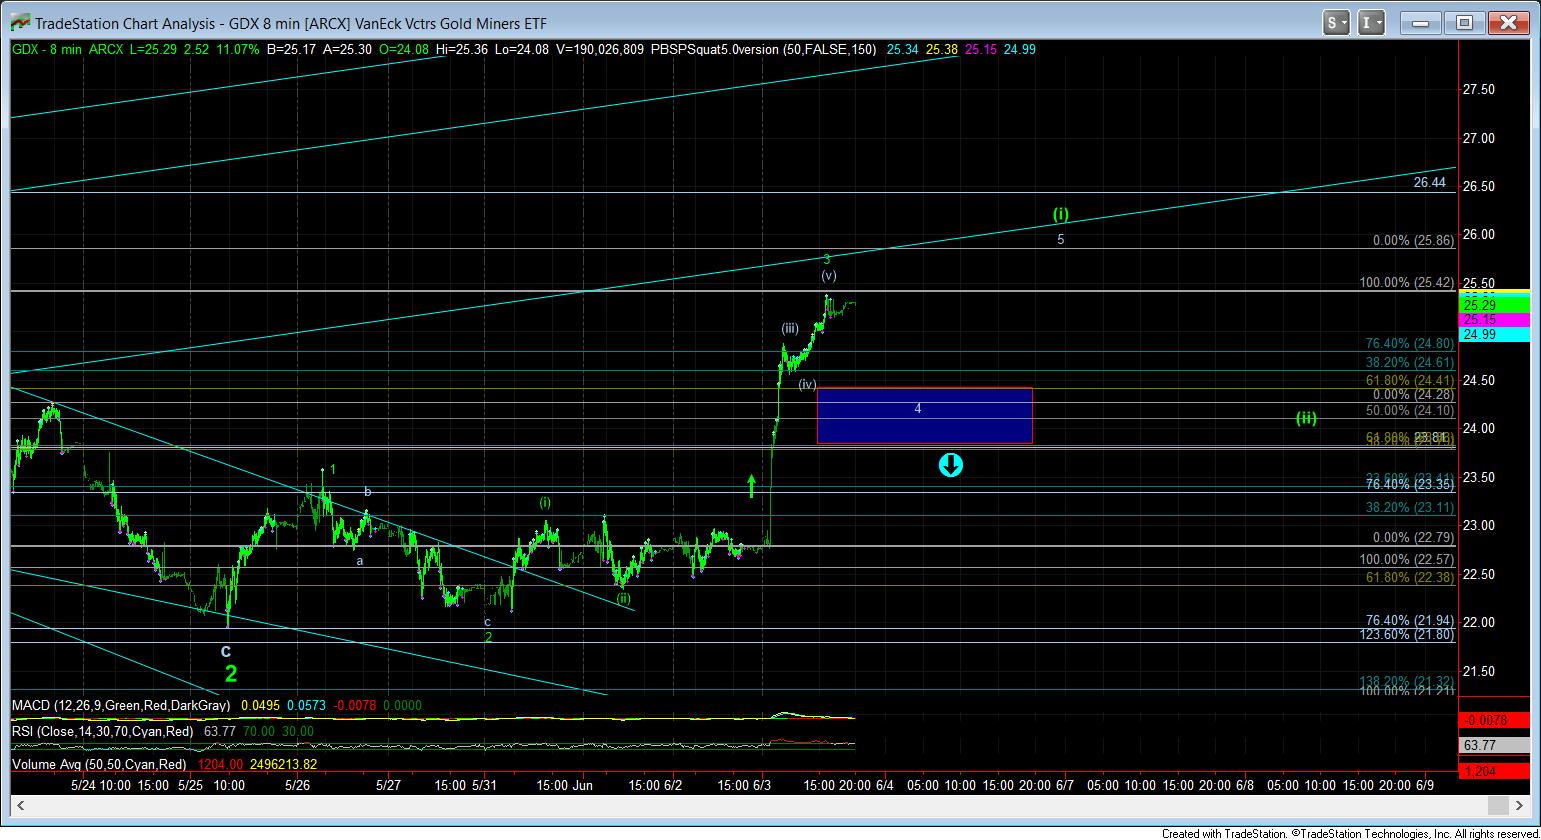Viewport: 1541px width, 840px height.
Task: Click the red RSI value 63.77 tag
Action: 1494,745
